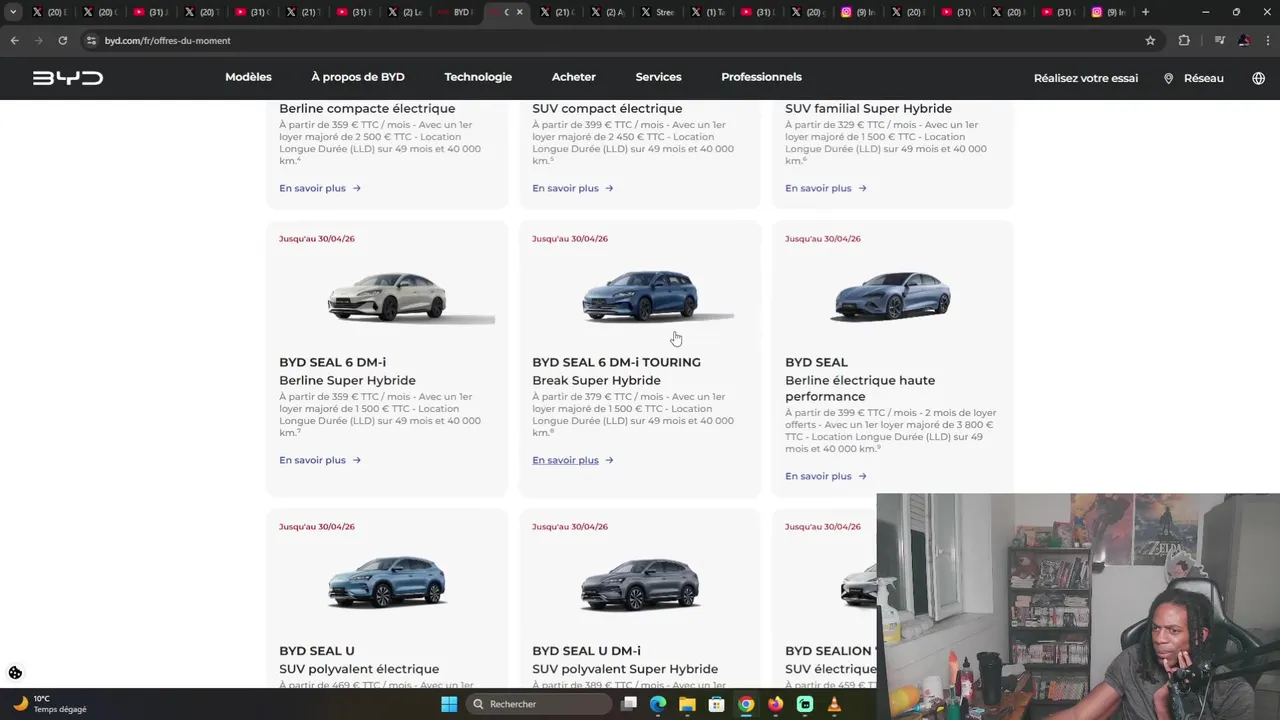Switch to Google Chrome in taskbar
This screenshot has width=1280, height=720.
746,704
